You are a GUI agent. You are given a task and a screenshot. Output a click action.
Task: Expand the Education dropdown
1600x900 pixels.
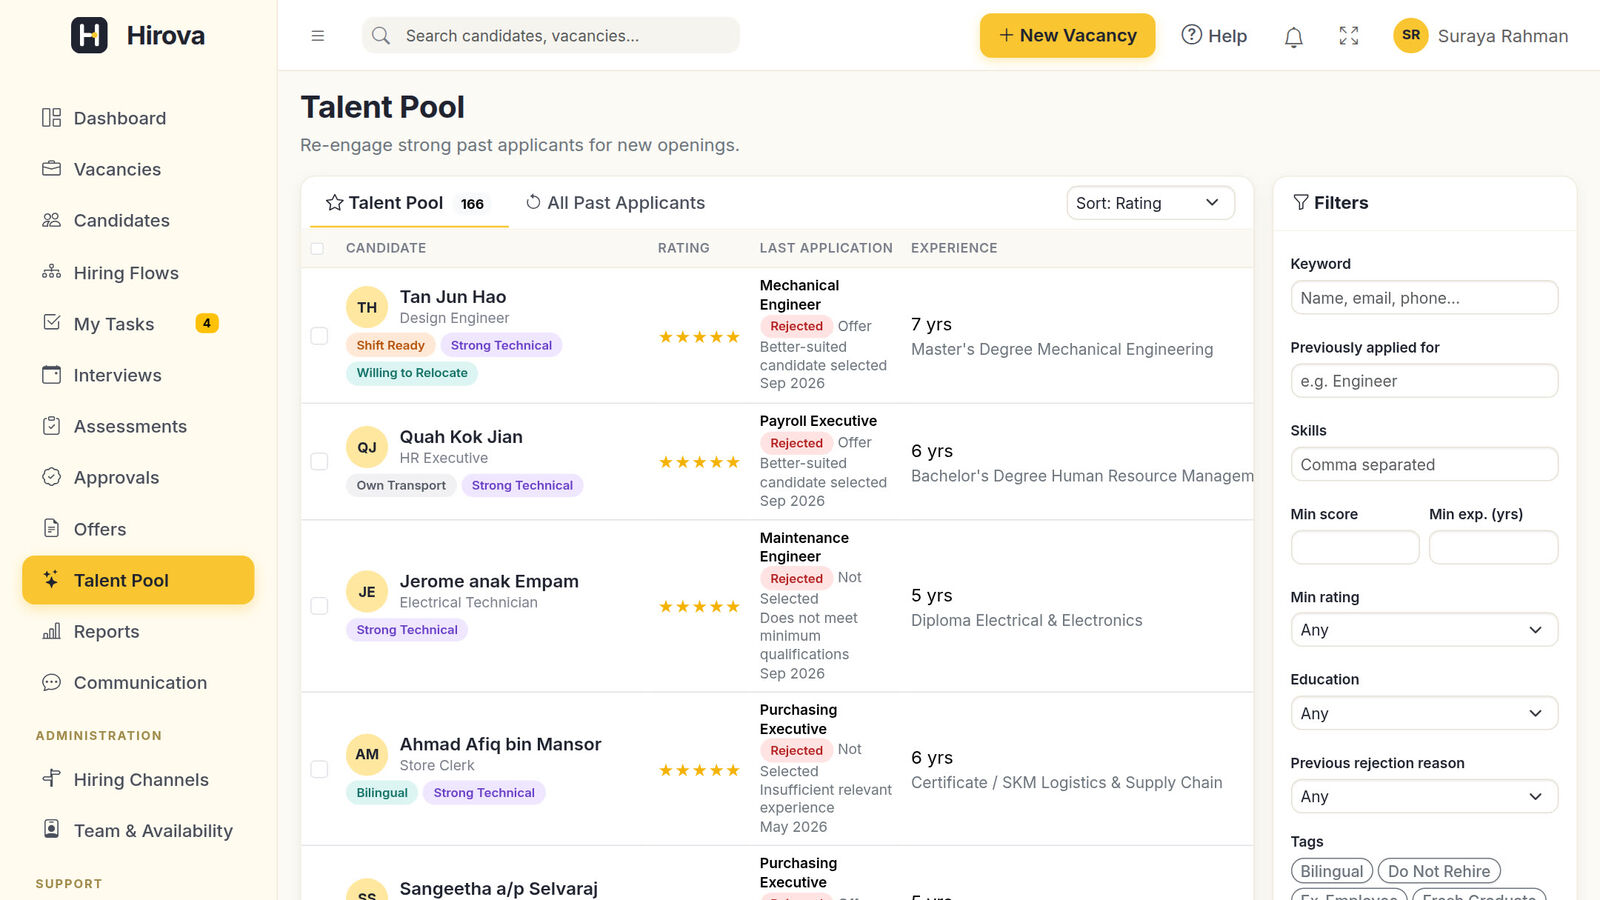(x=1424, y=713)
